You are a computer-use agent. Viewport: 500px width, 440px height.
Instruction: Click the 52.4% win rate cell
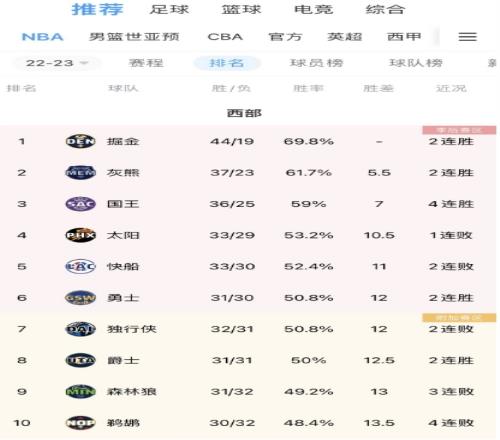click(309, 266)
